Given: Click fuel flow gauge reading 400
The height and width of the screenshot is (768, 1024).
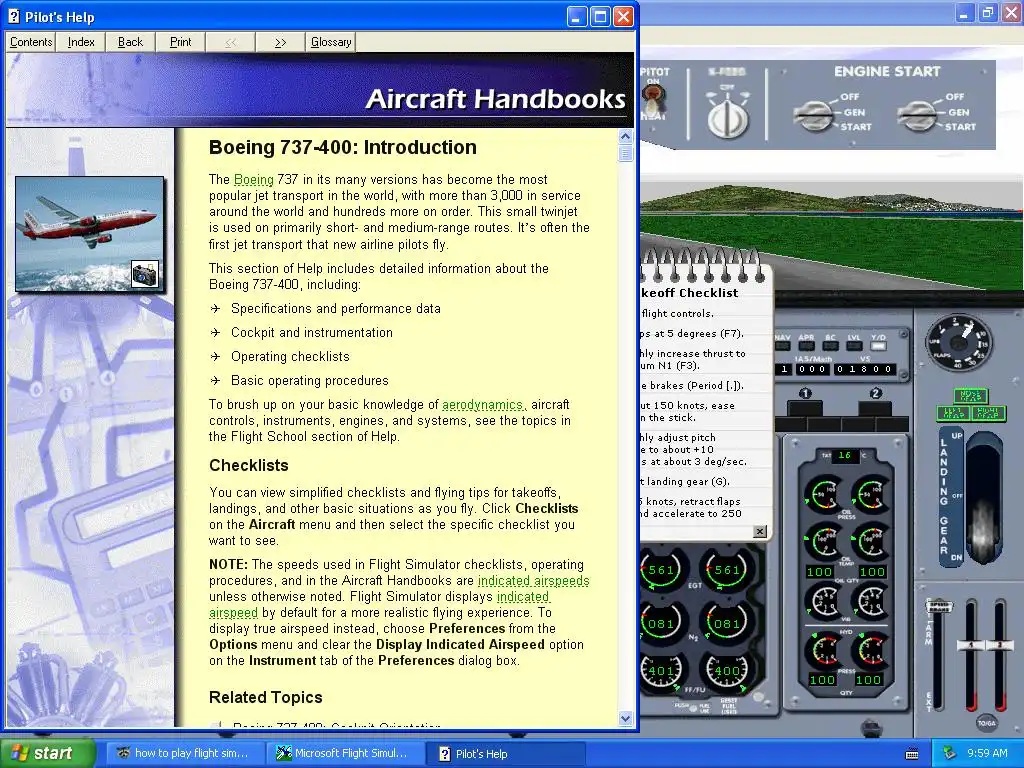Looking at the screenshot, I should click(726, 671).
